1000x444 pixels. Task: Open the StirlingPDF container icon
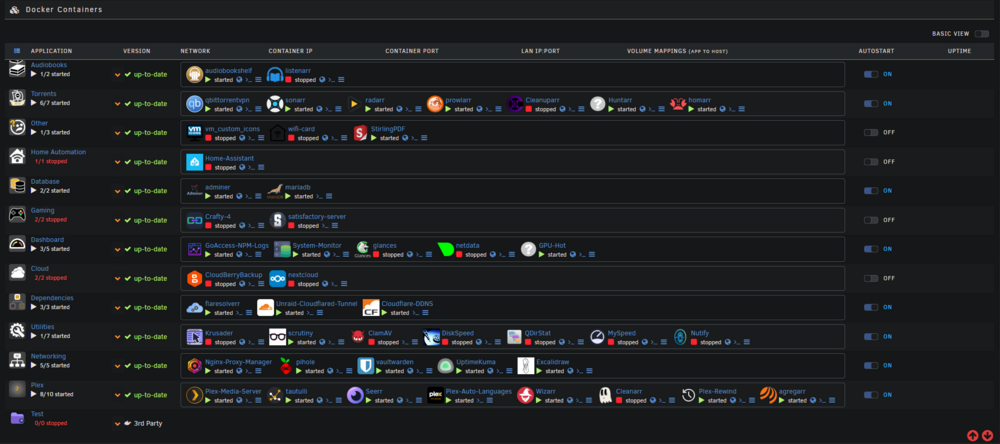(361, 133)
